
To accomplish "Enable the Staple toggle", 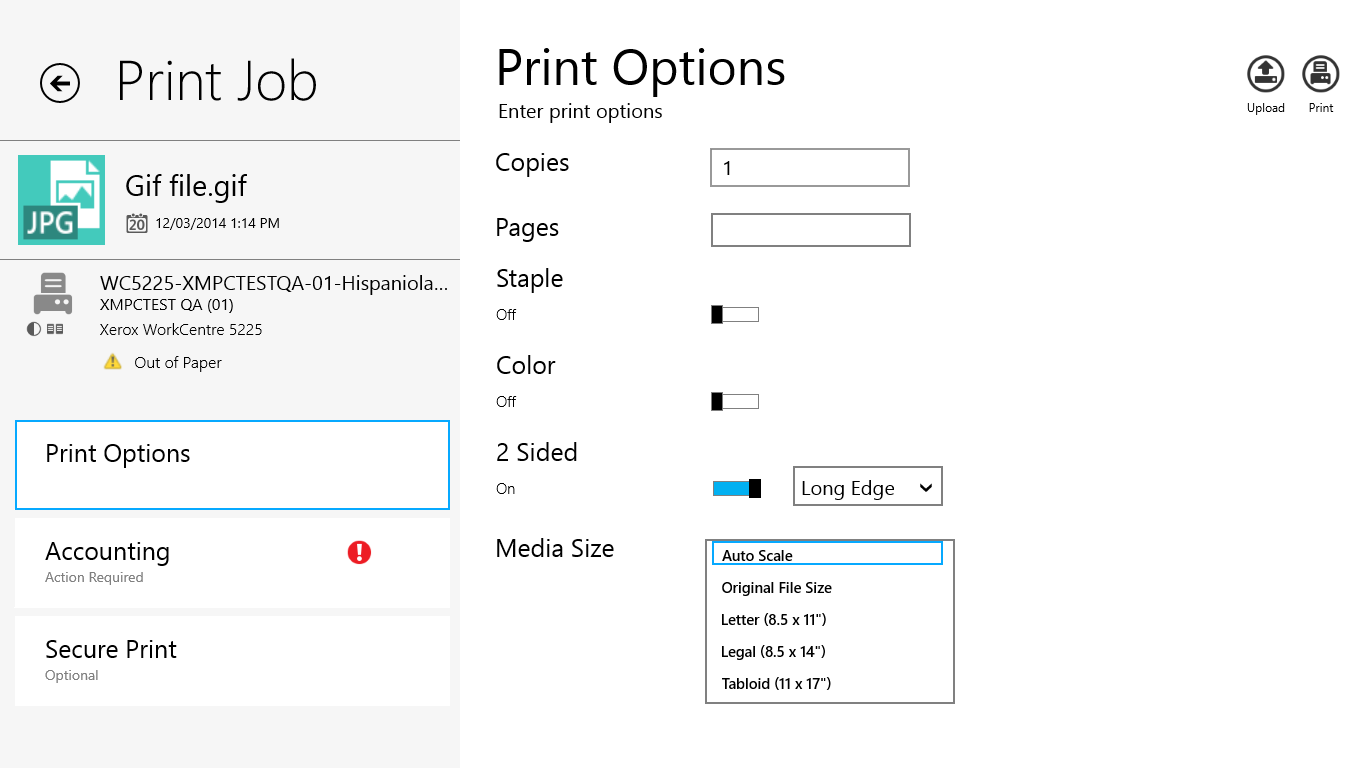I will pos(735,314).
